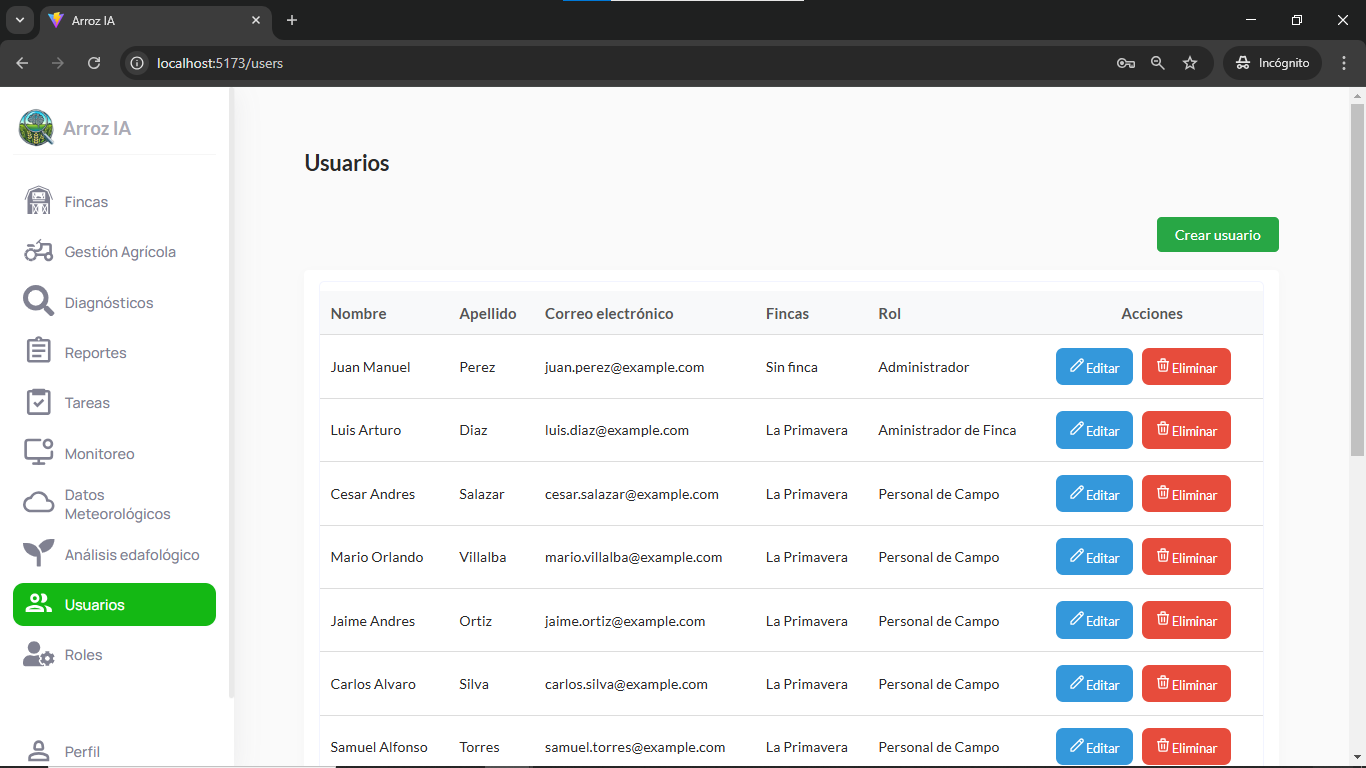This screenshot has width=1366, height=768.
Task: Click the checklist icon for Tareas
Action: [x=39, y=402]
